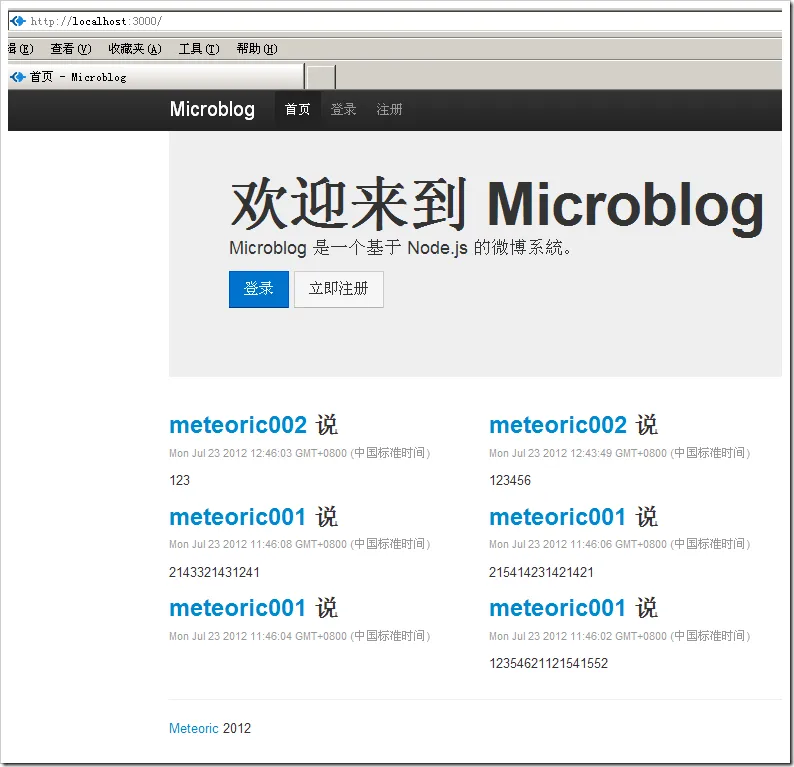The image size is (794, 767).
Task: Click the 欢迎来到 Microblog heading
Action: point(497,205)
